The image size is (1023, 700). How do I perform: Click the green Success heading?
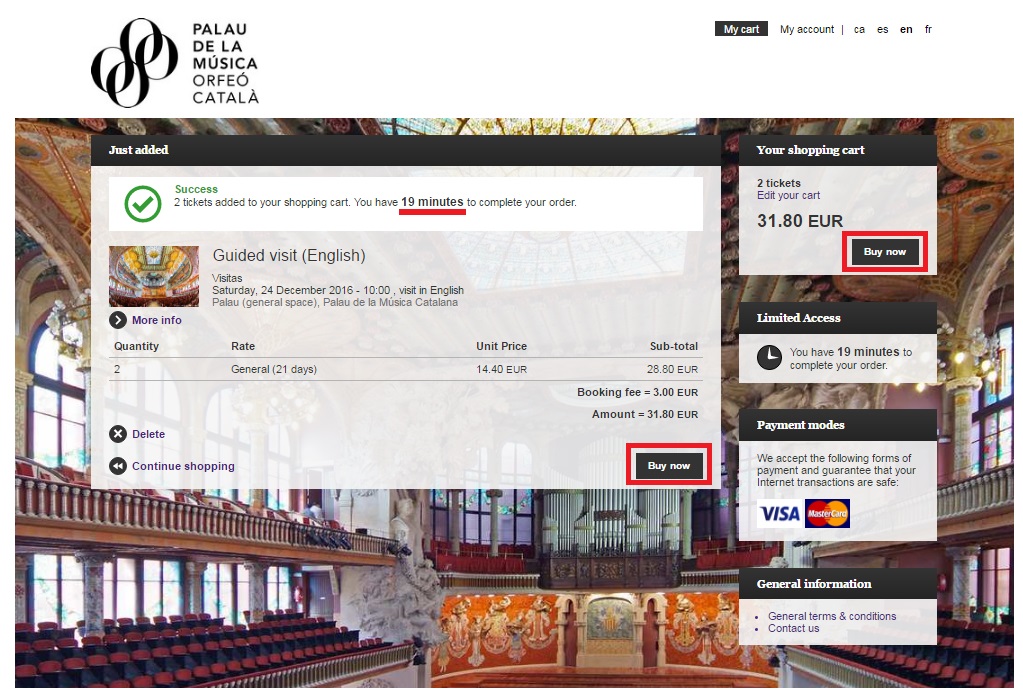pos(196,189)
